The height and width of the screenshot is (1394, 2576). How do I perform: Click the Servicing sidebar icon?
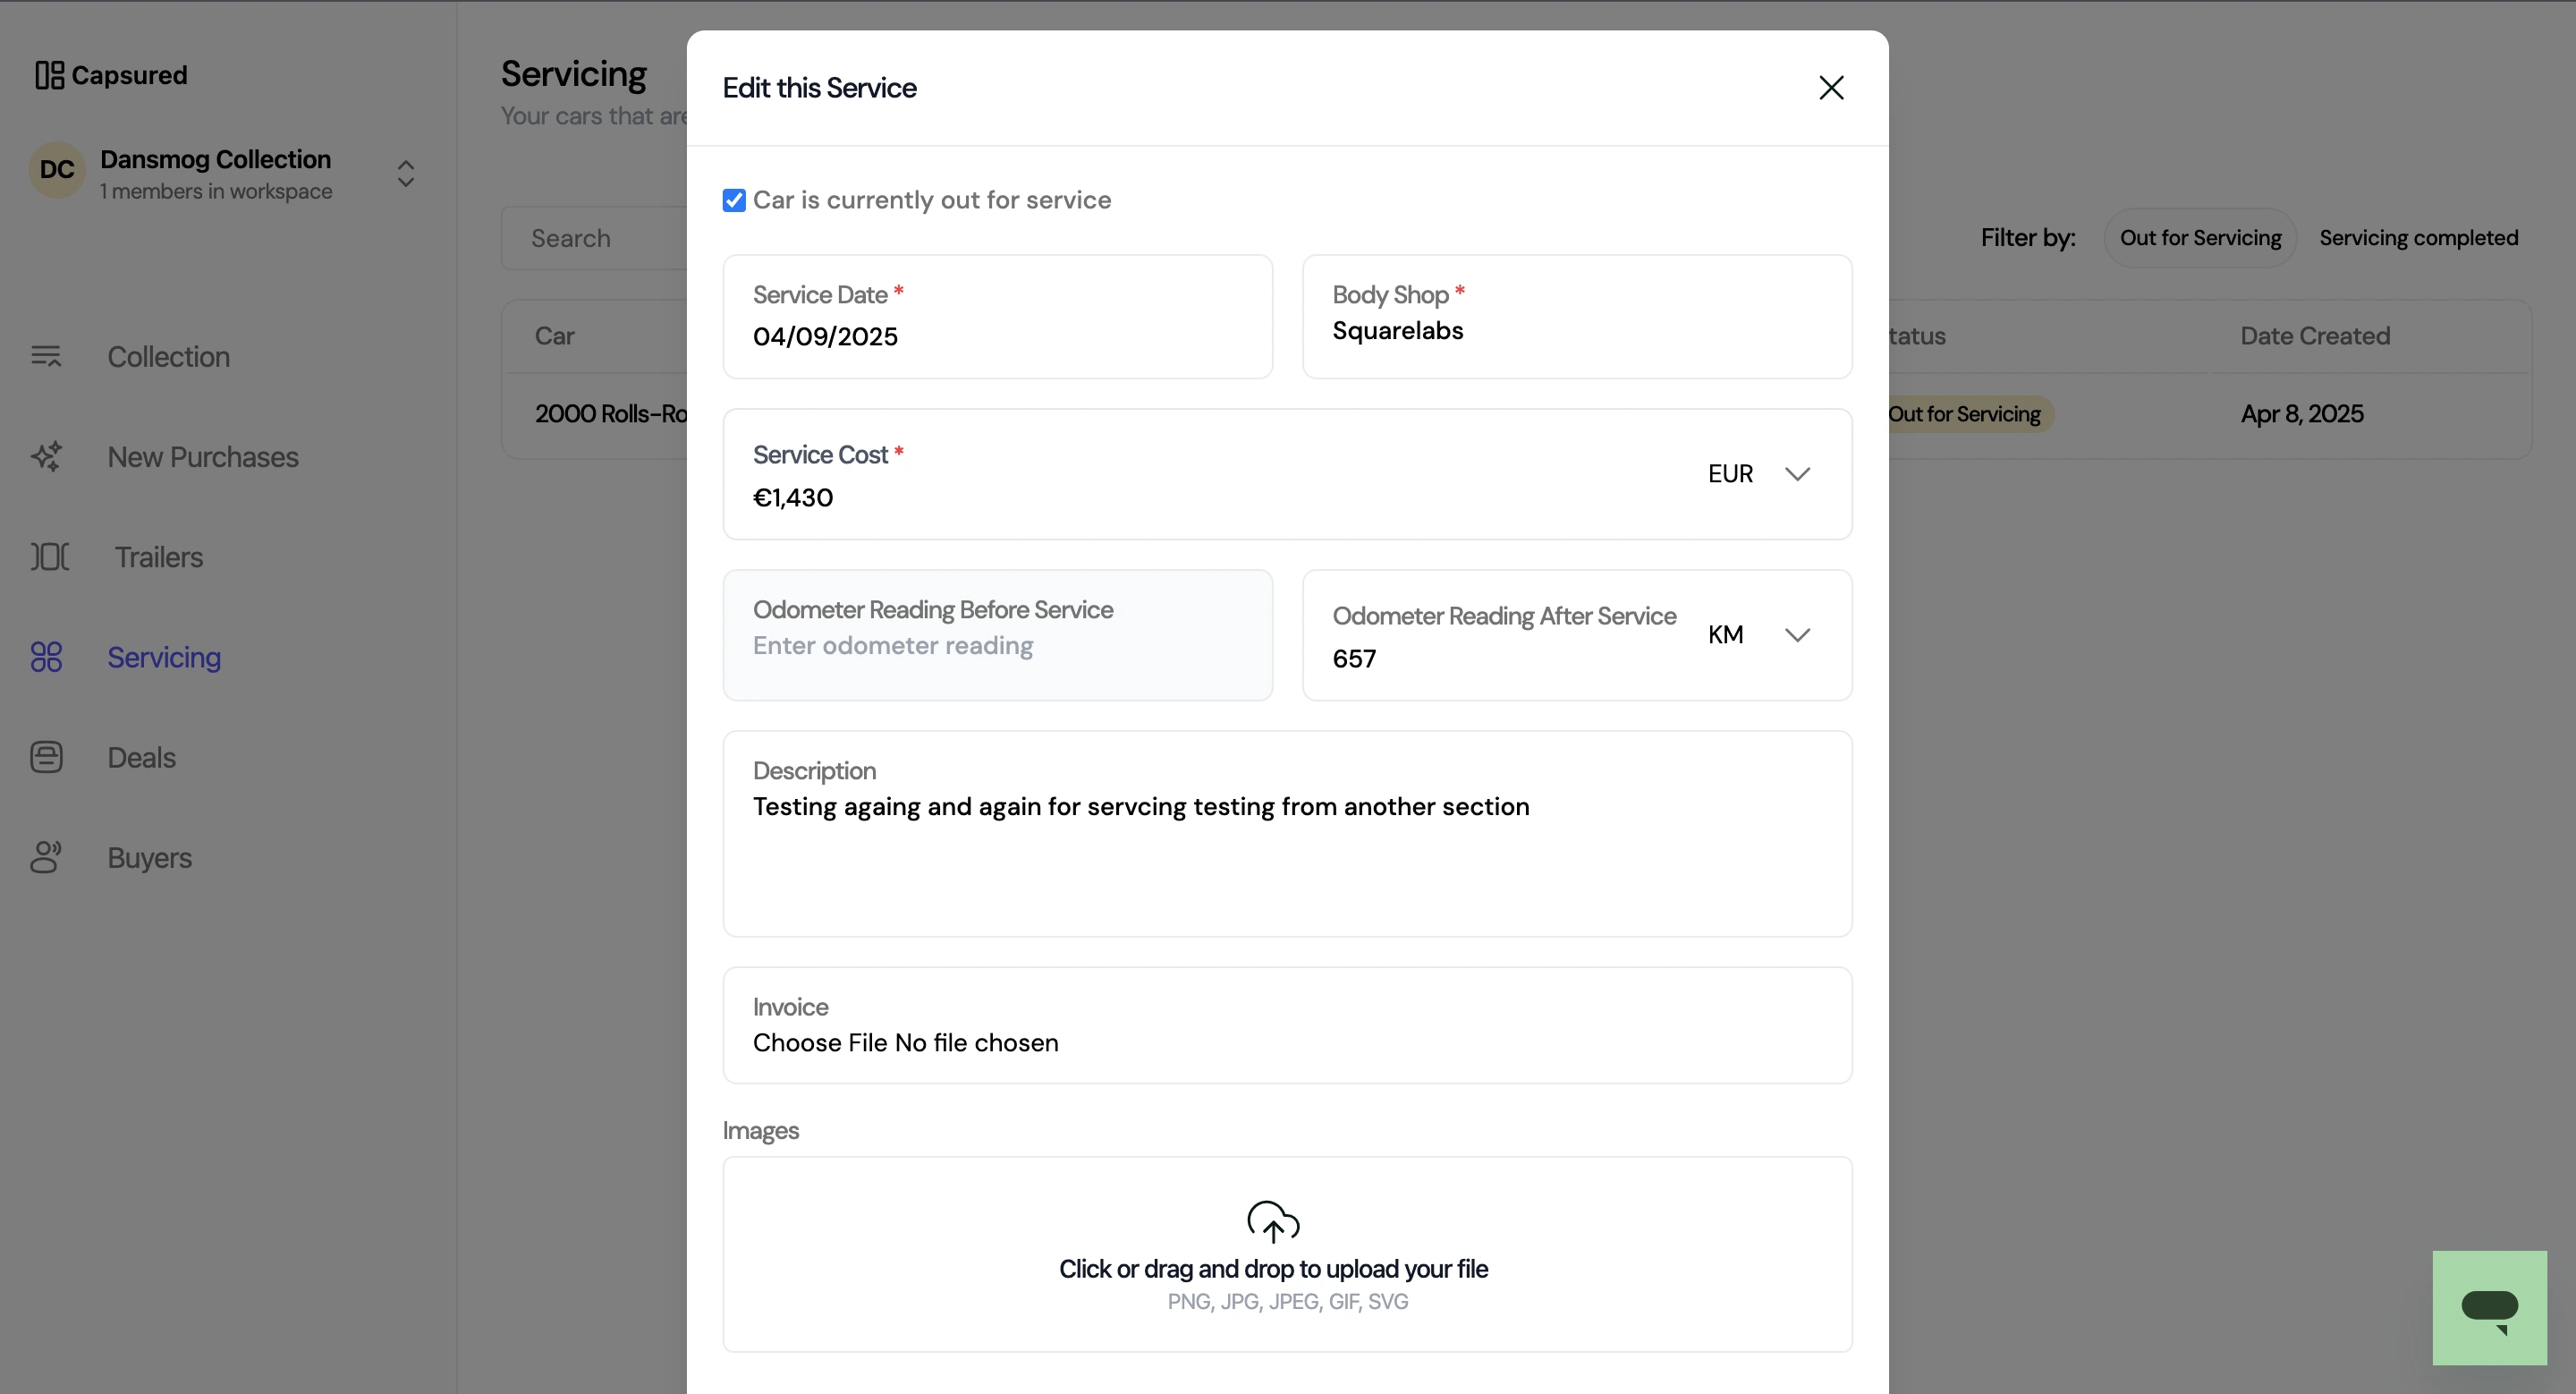46,657
